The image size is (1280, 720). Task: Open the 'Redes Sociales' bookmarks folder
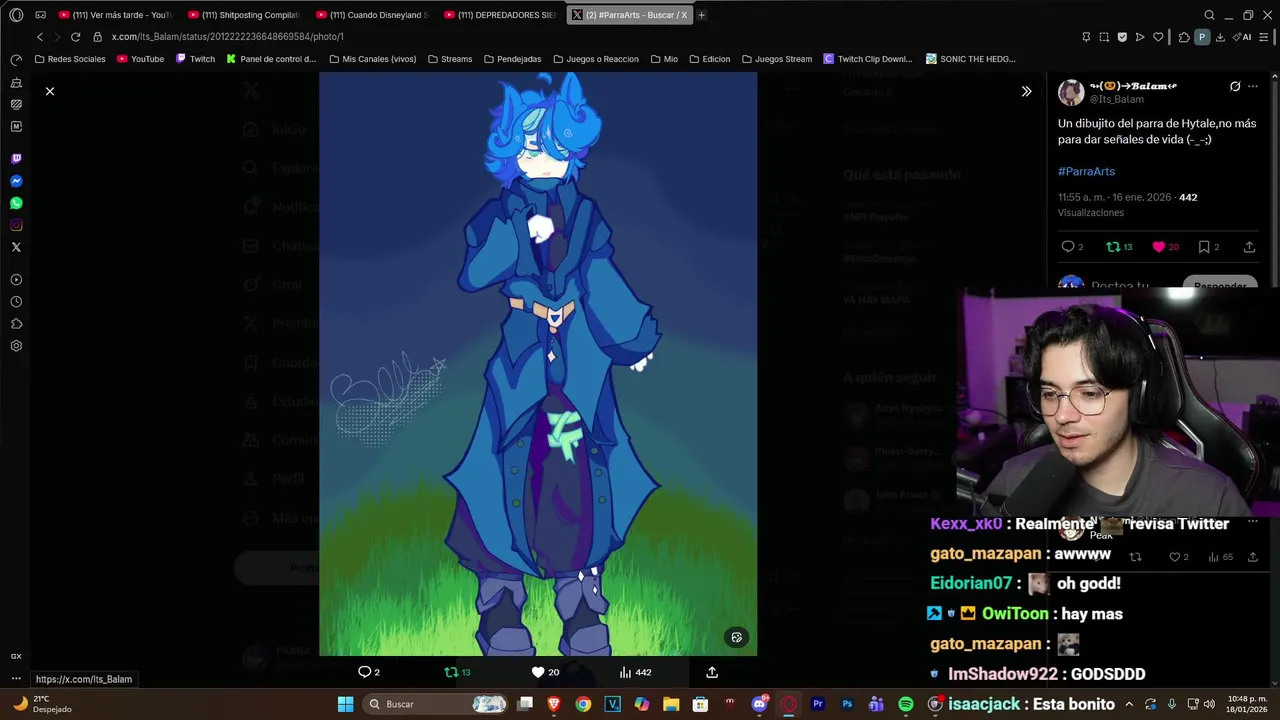70,59
